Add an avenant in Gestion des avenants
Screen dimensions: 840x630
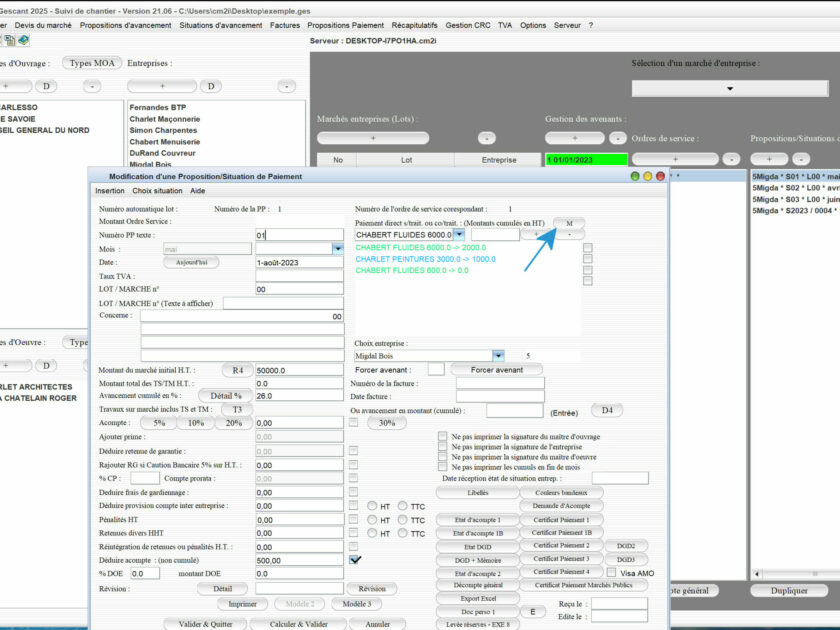click(x=574, y=138)
